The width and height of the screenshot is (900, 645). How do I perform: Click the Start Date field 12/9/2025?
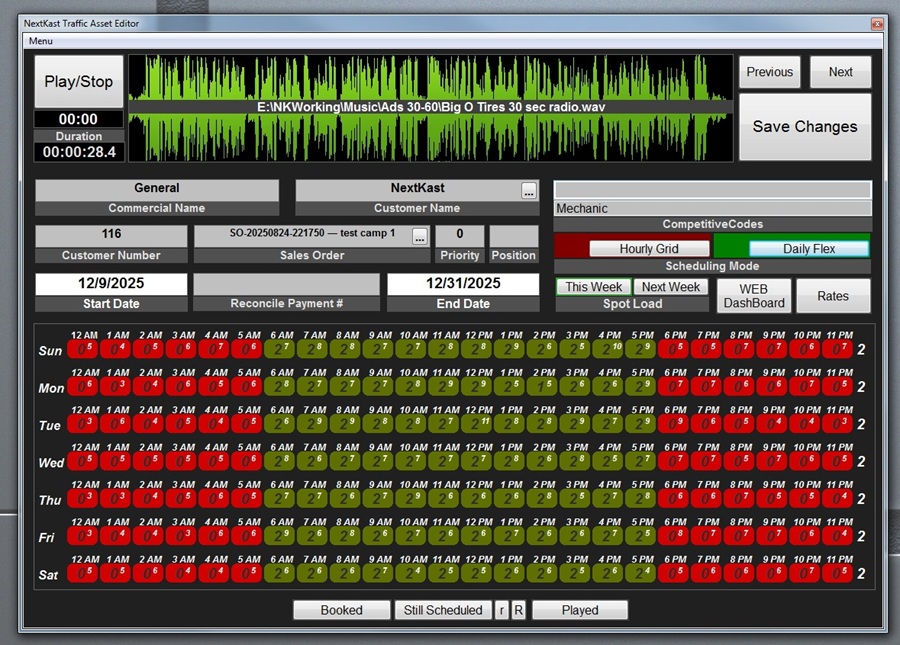[111, 284]
